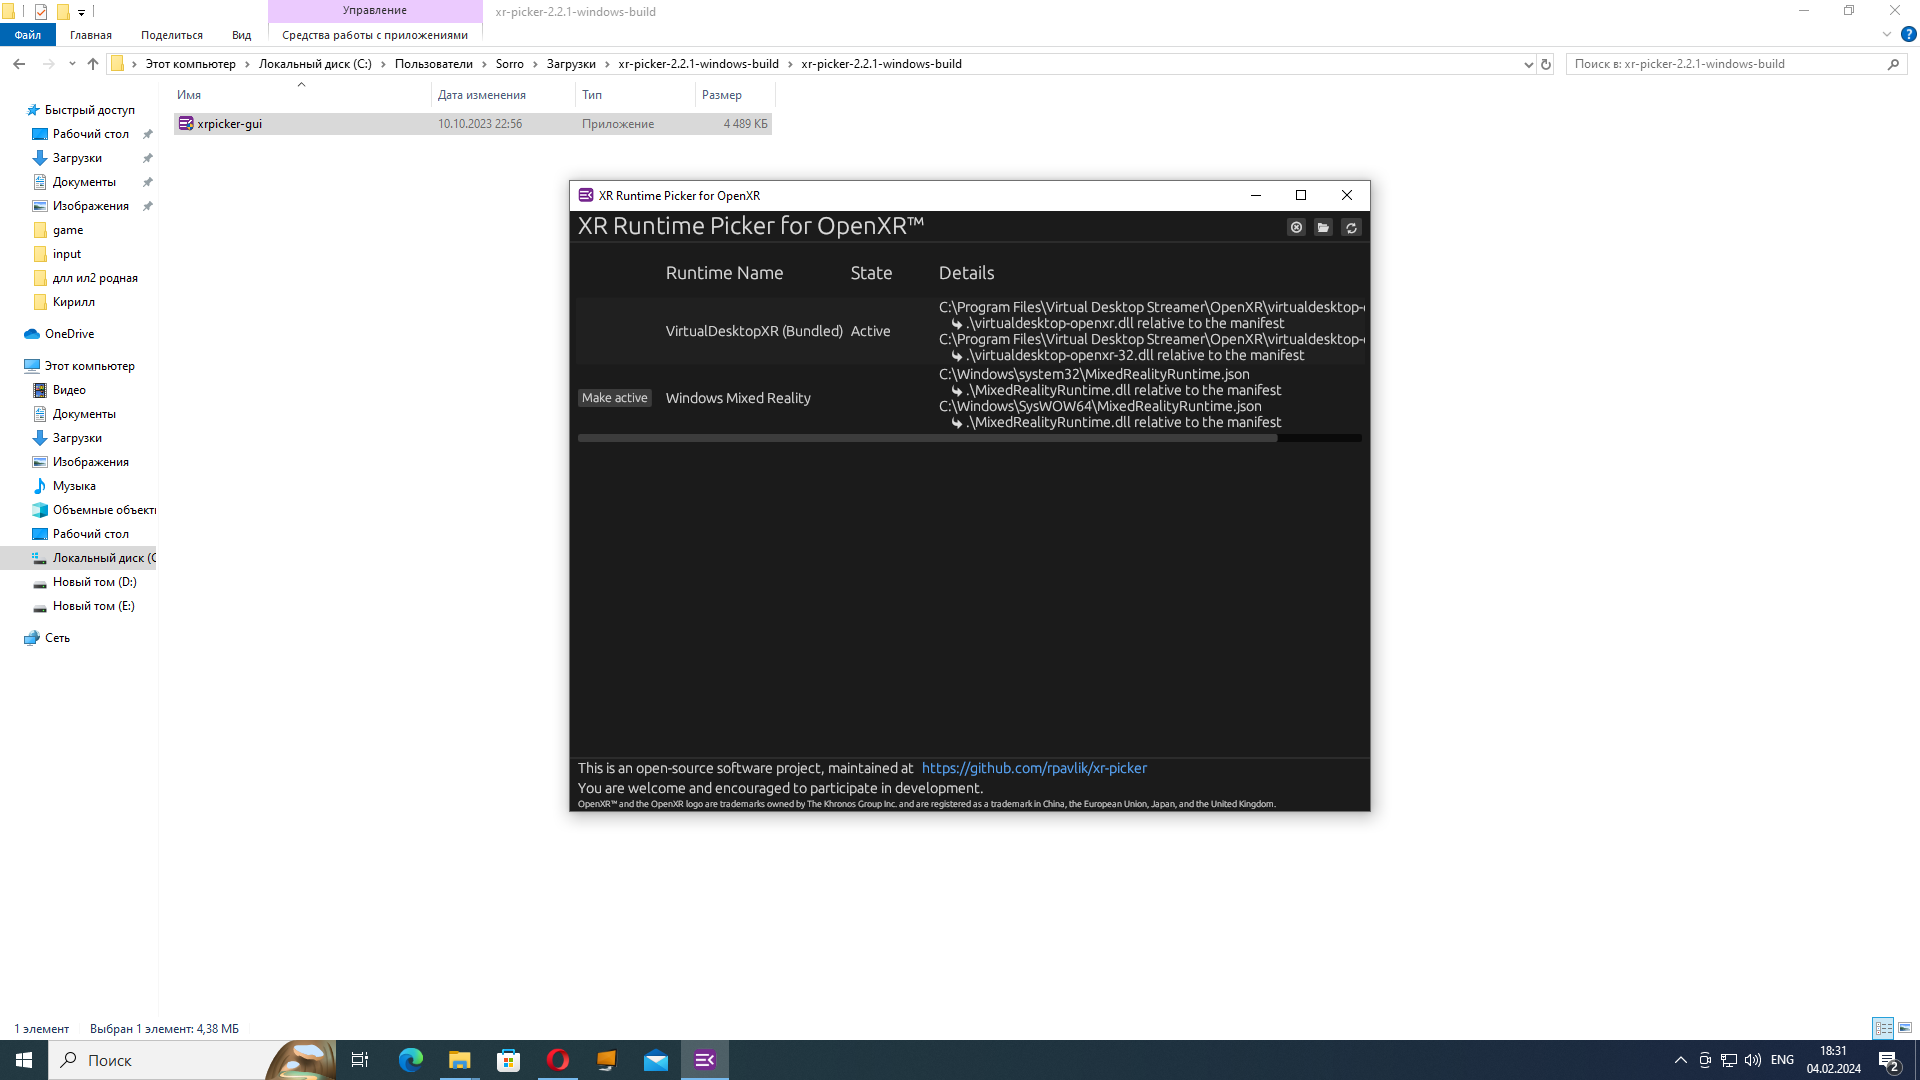This screenshot has height=1080, width=1920.
Task: Click the circled X icon in XR Picker
Action: tap(1296, 228)
